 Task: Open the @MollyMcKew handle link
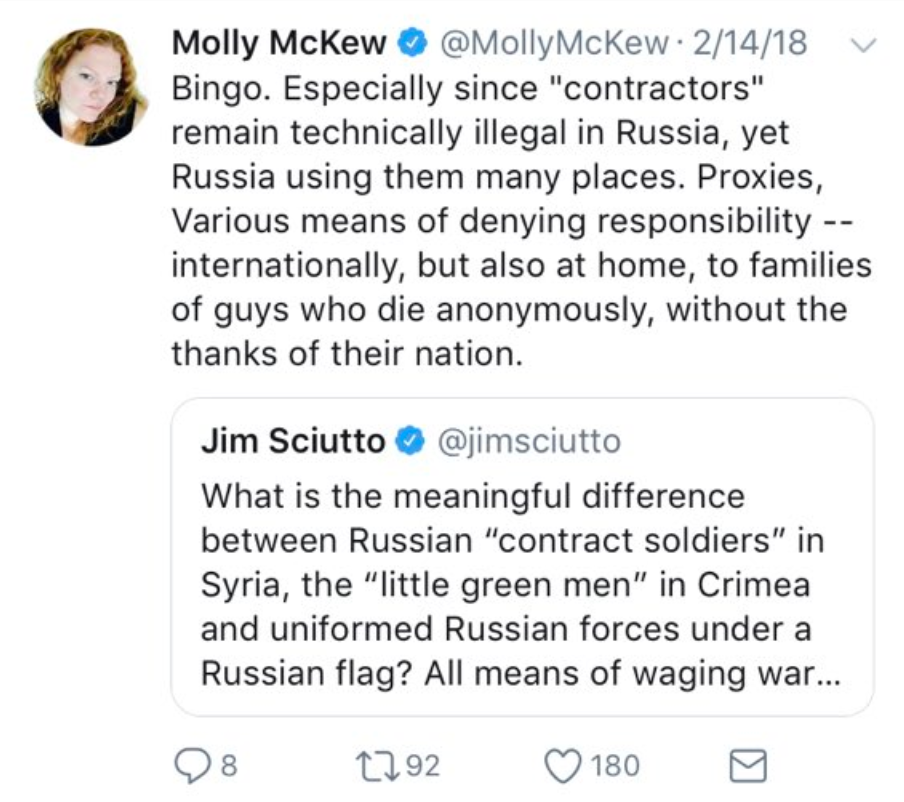(554, 44)
